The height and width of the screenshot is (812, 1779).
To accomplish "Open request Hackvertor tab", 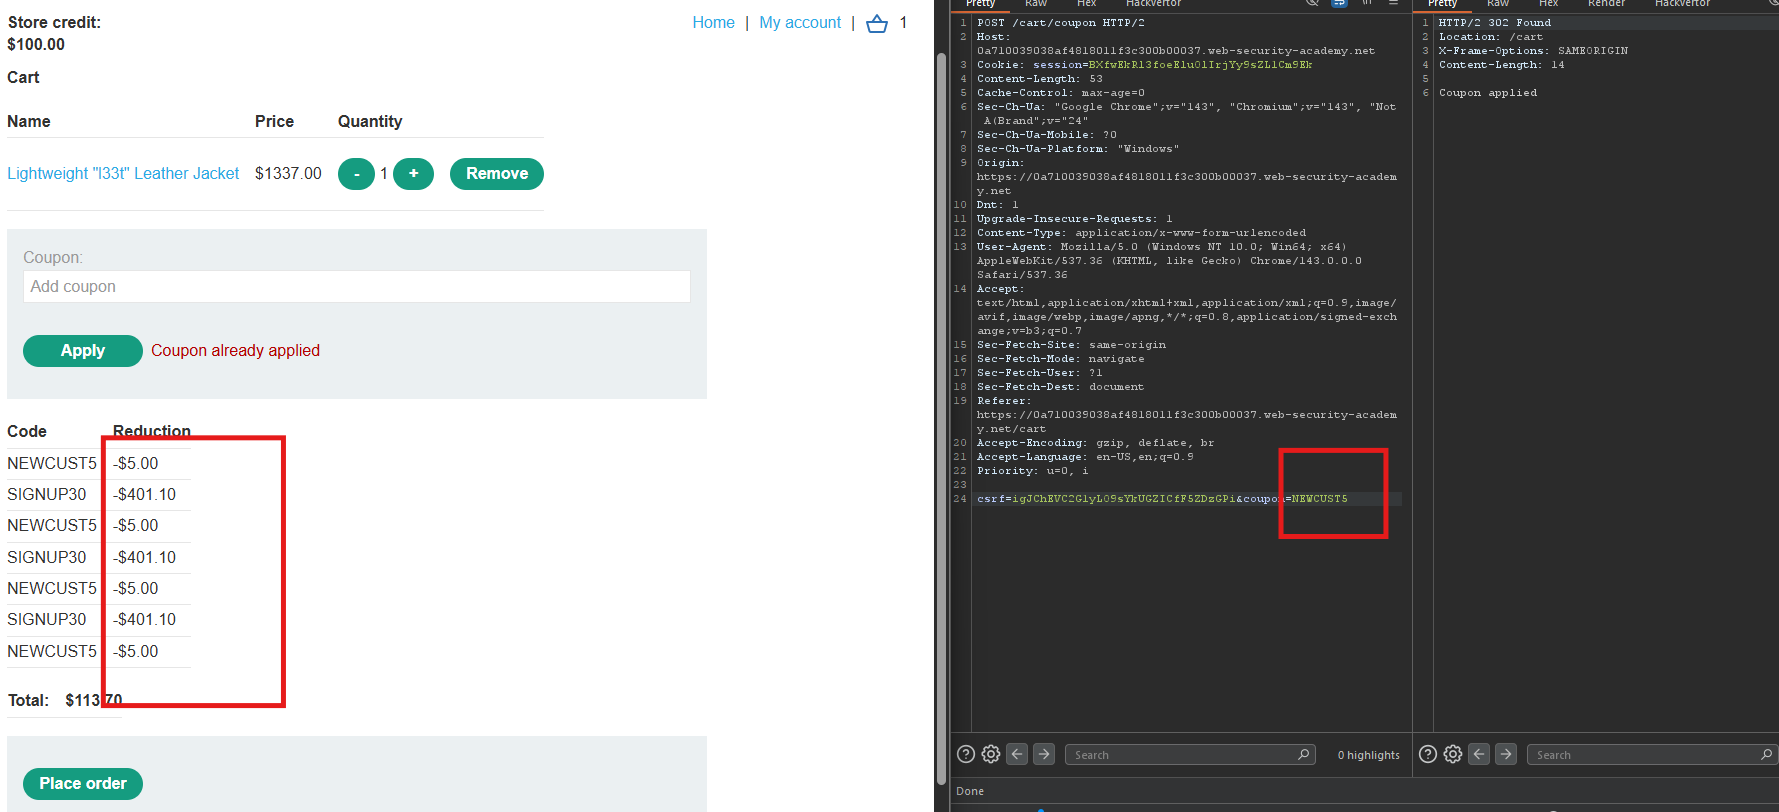I will point(1154,4).
